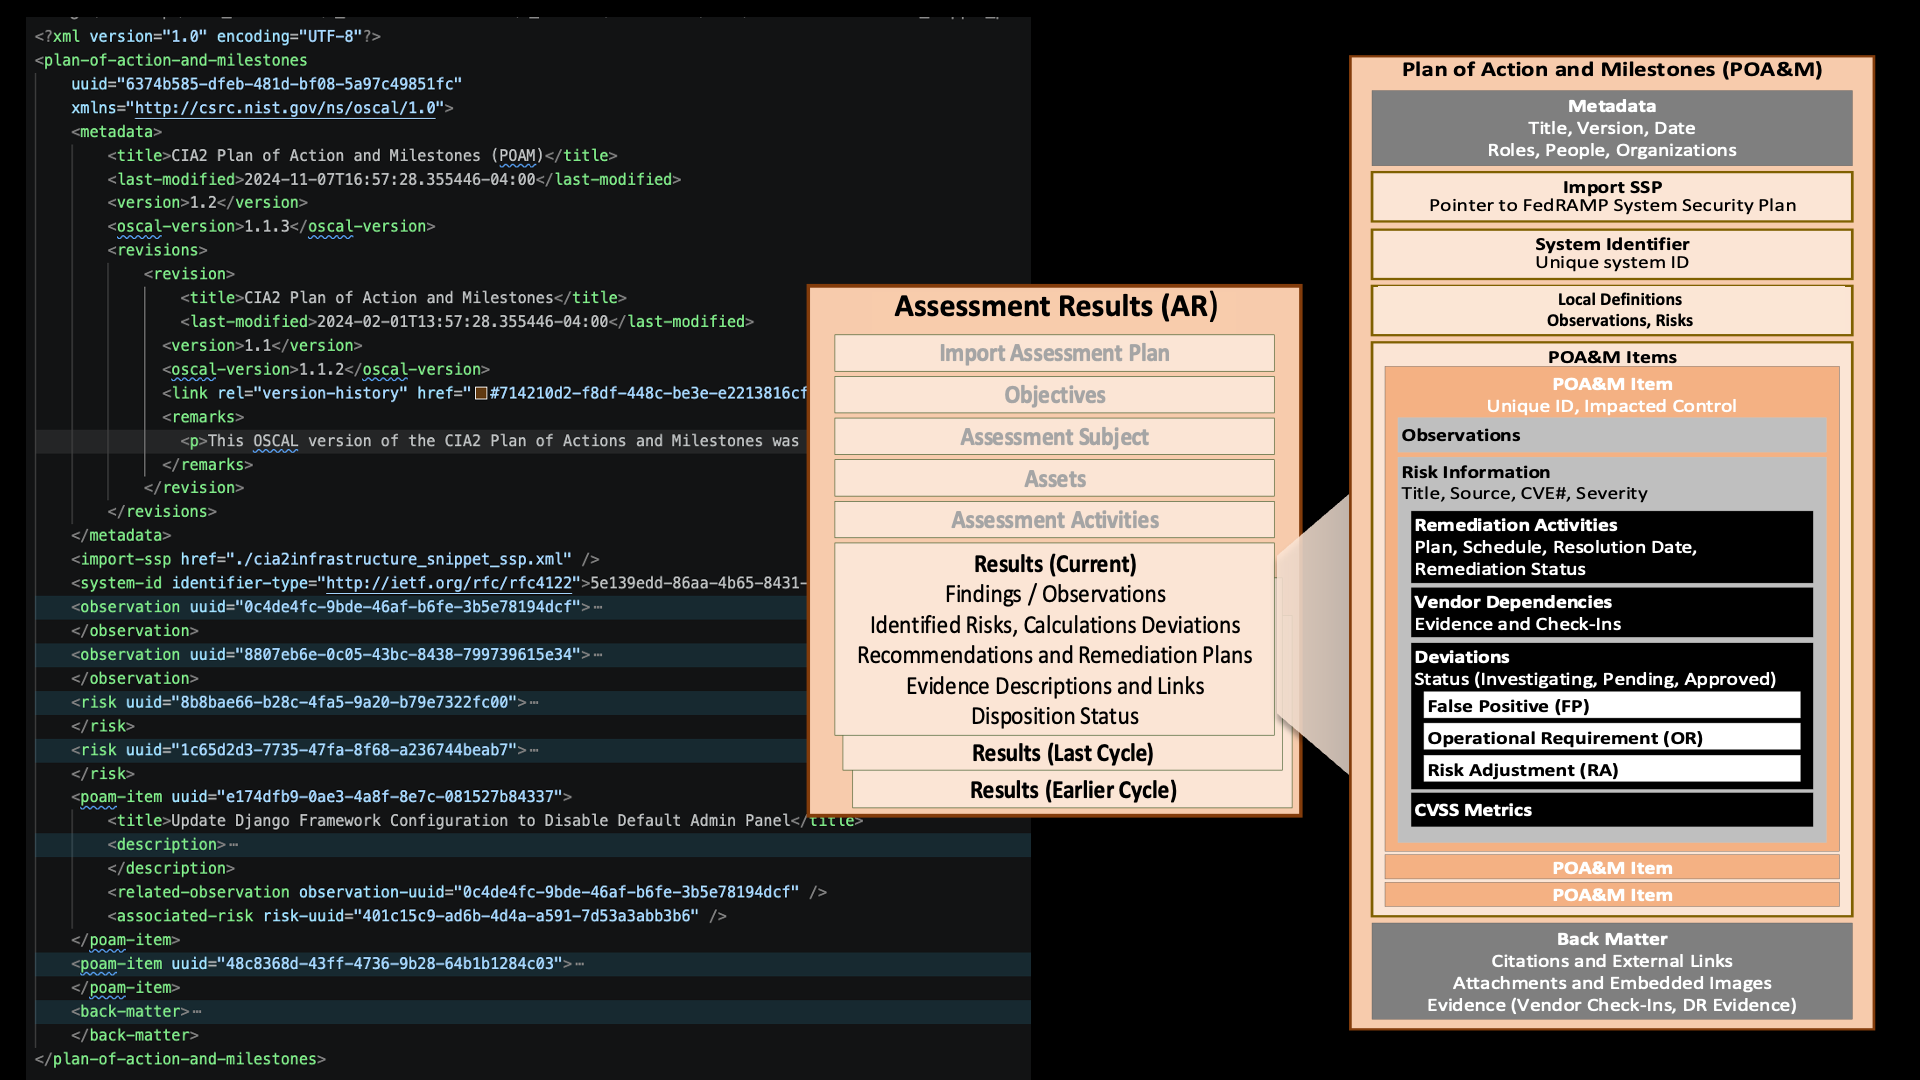Click the False Positive (FP) box
Viewport: 1920px width, 1080px height.
(x=1610, y=706)
